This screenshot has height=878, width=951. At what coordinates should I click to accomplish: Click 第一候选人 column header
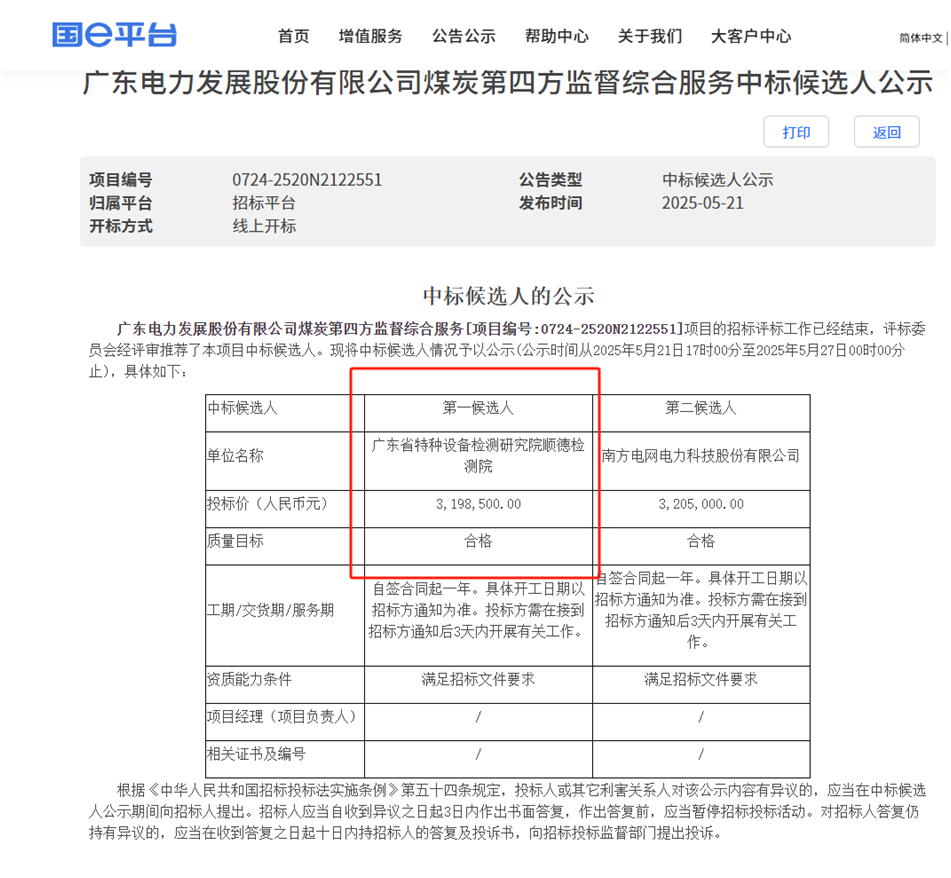[478, 408]
